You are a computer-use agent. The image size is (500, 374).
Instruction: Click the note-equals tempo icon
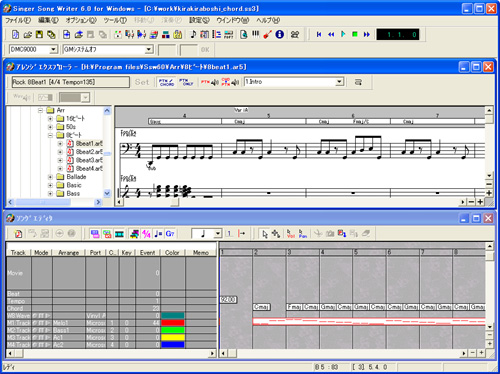158,234
